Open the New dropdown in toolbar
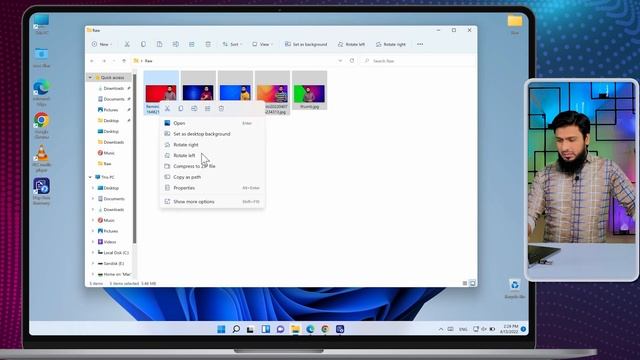This screenshot has height=360, width=640. (102, 44)
